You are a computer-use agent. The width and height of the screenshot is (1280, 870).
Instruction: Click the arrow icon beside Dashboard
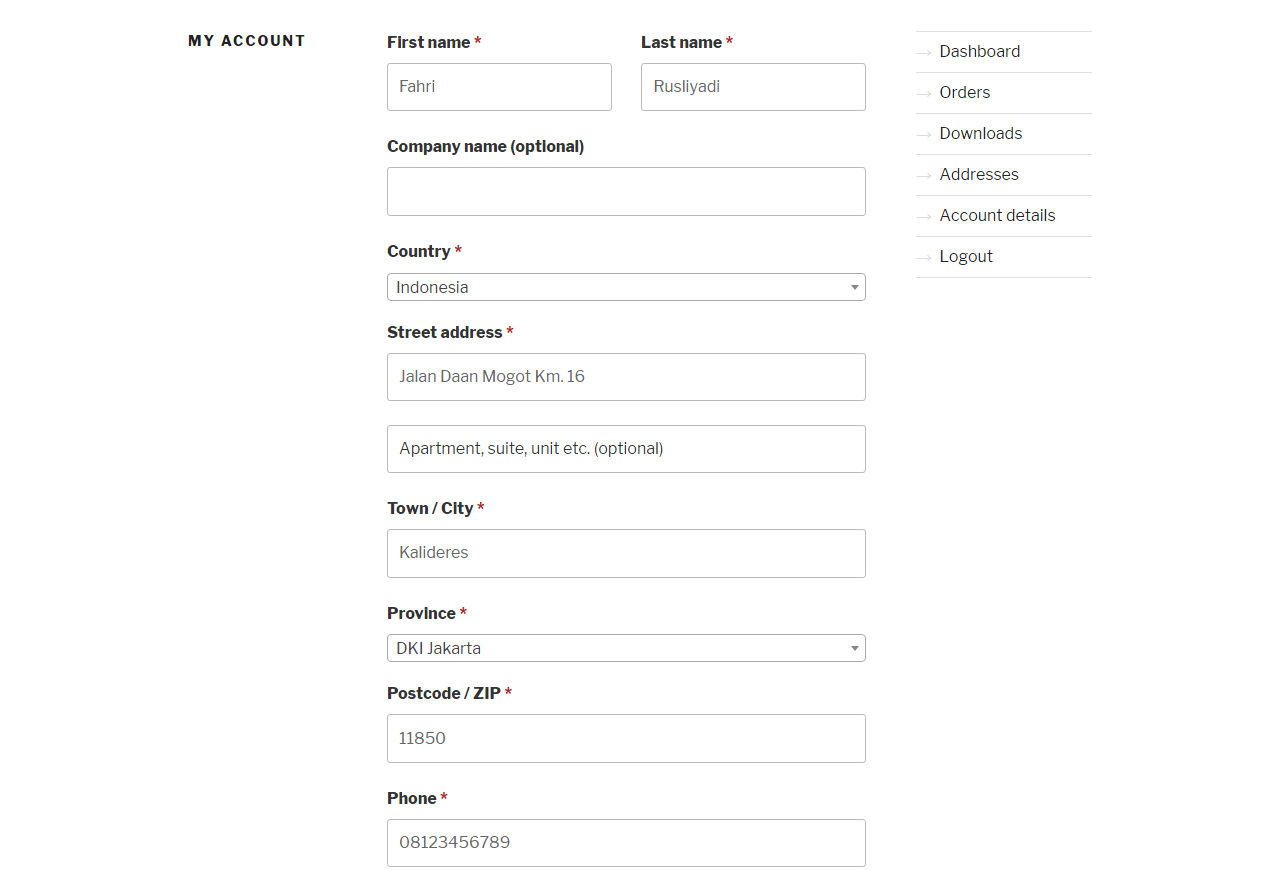pos(924,53)
